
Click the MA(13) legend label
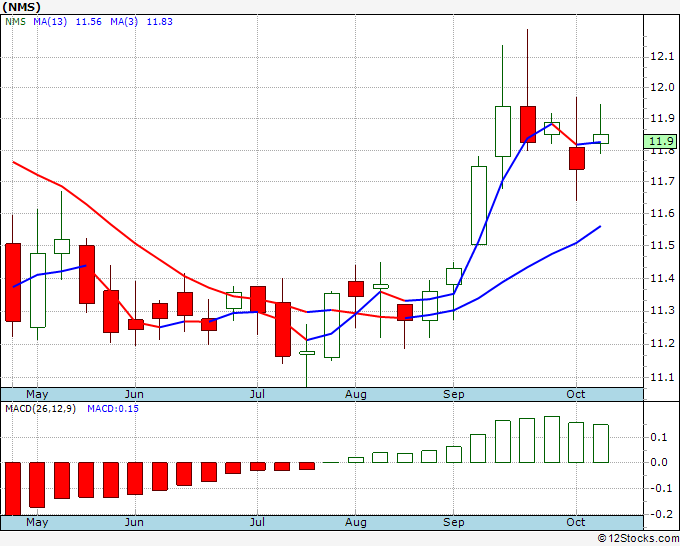click(50, 22)
